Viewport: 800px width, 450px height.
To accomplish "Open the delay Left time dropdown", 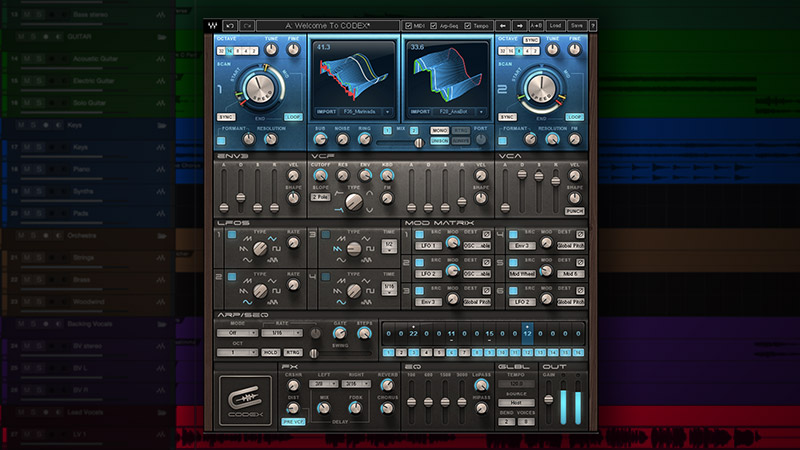I will pos(323,384).
